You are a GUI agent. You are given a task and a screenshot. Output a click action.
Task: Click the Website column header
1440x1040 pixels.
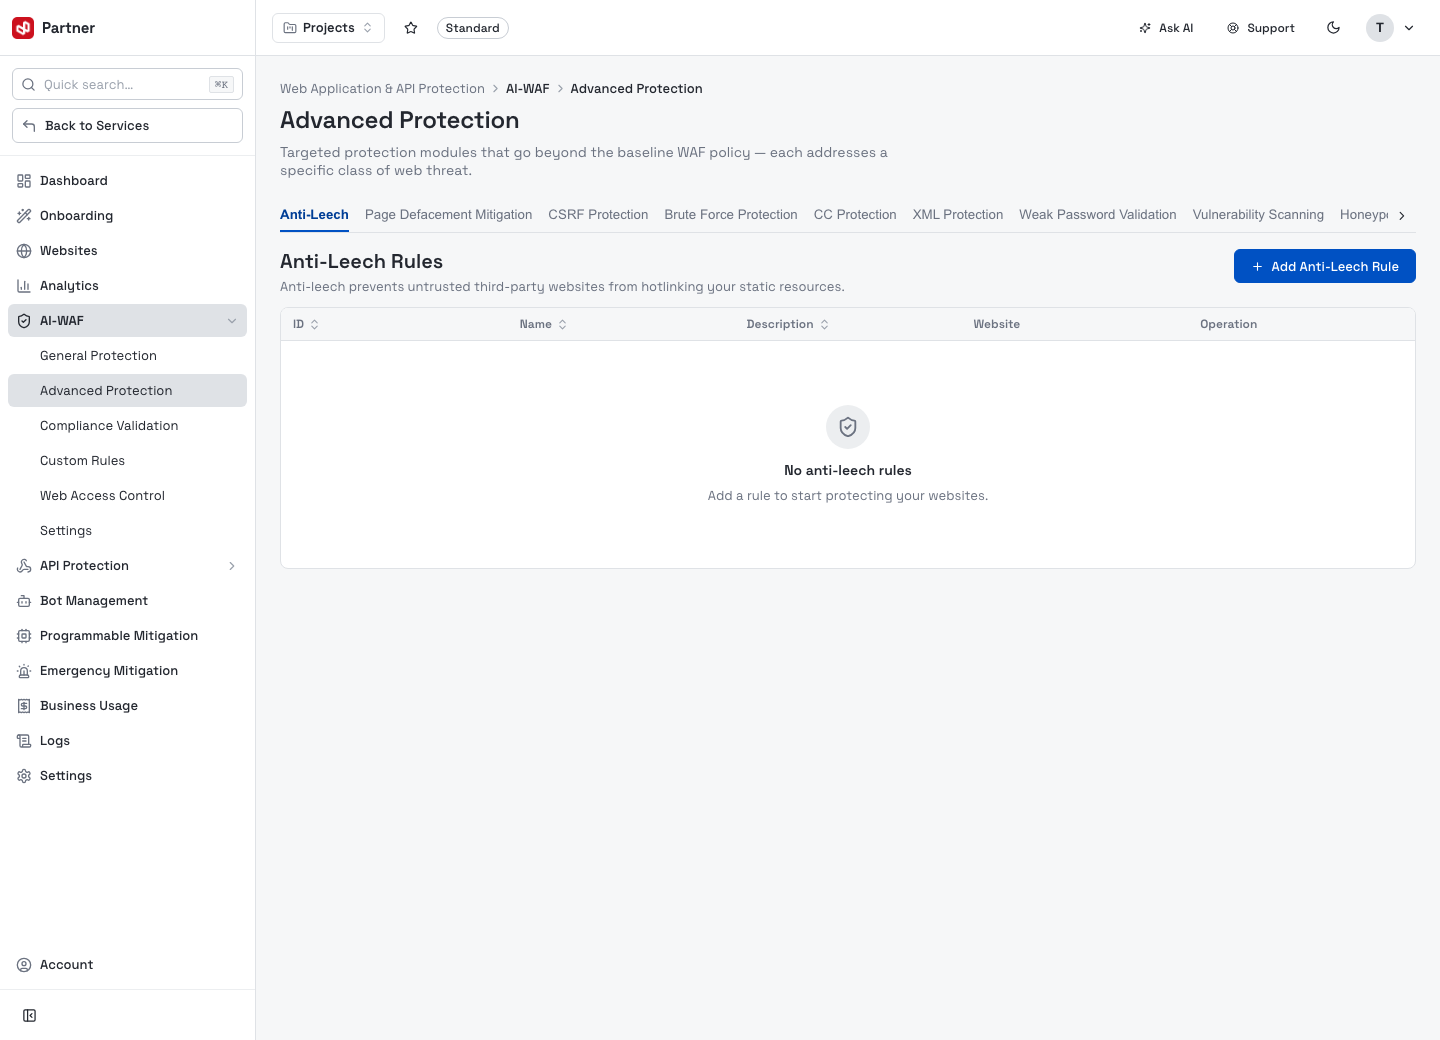coord(997,324)
